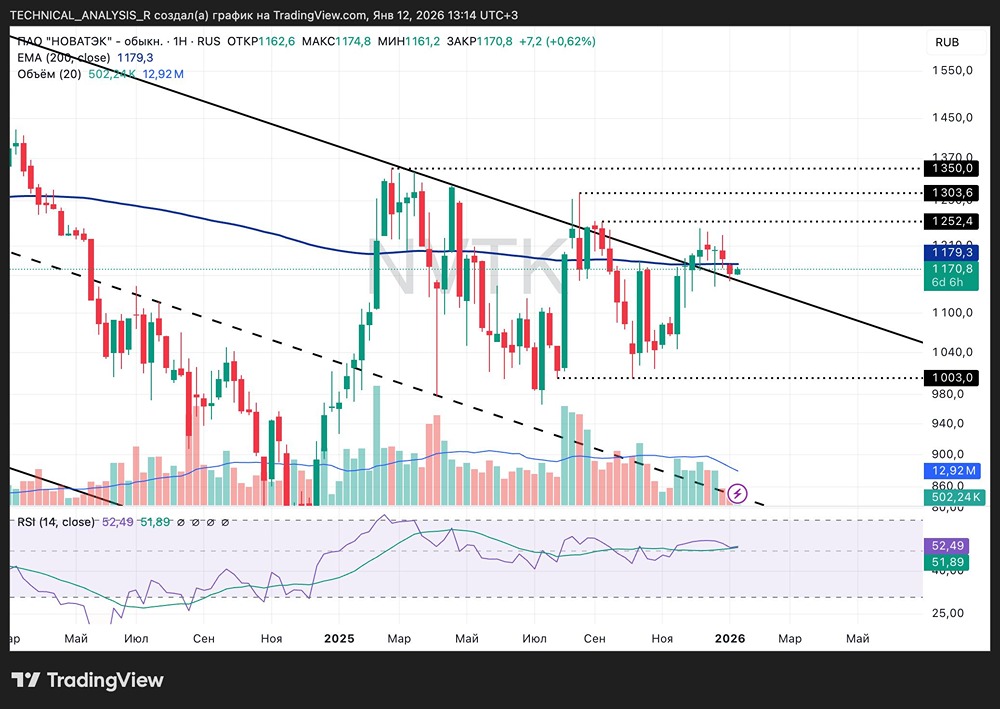The width and height of the screenshot is (1000, 709).
Task: Select the EMA (200, close) legend title
Action: click(64, 58)
